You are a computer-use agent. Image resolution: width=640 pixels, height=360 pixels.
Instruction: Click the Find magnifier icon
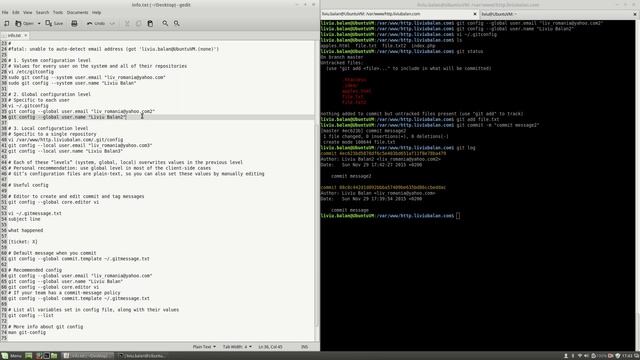coord(165,24)
